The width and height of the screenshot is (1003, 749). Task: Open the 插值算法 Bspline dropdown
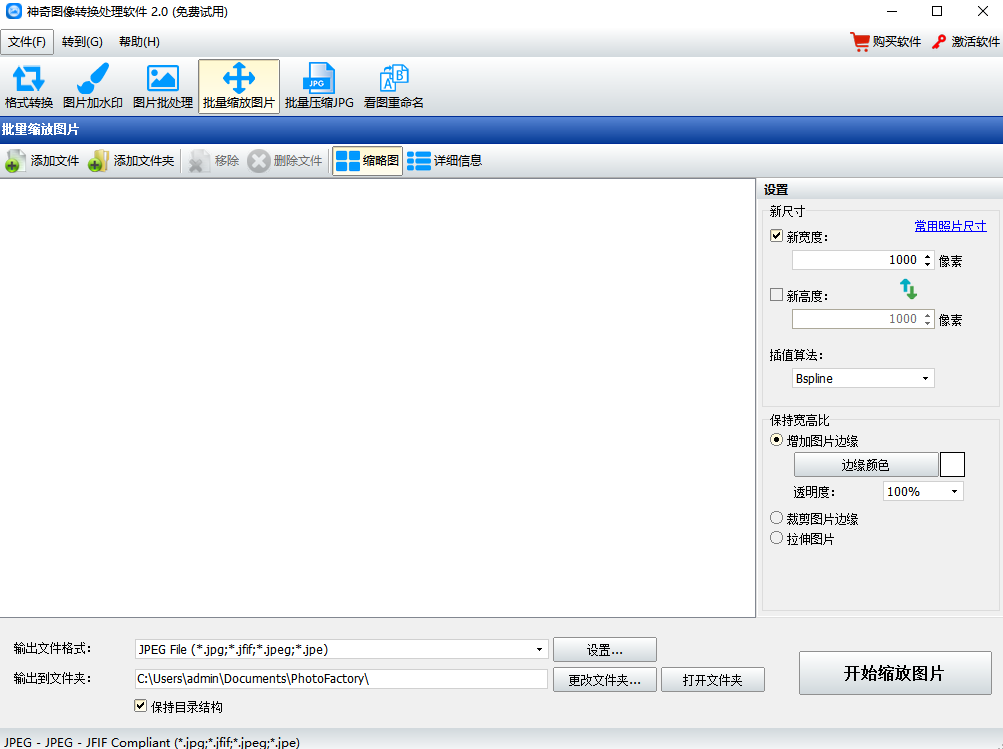tap(863, 378)
